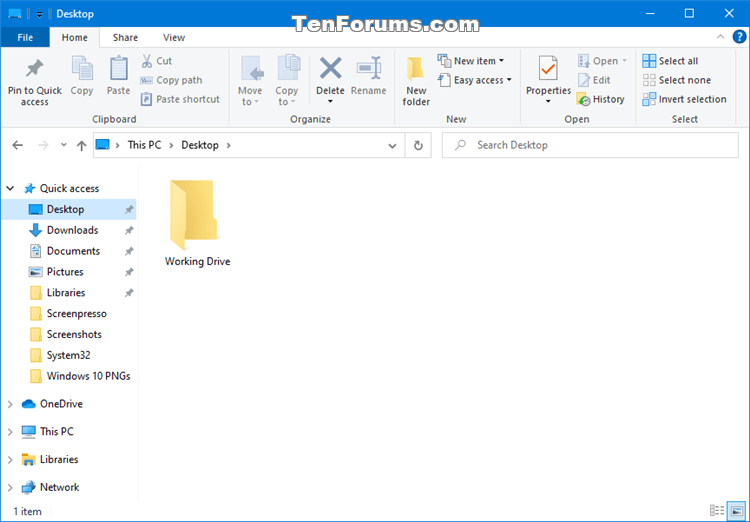The width and height of the screenshot is (750, 522).
Task: Click Select none
Action: tap(676, 80)
